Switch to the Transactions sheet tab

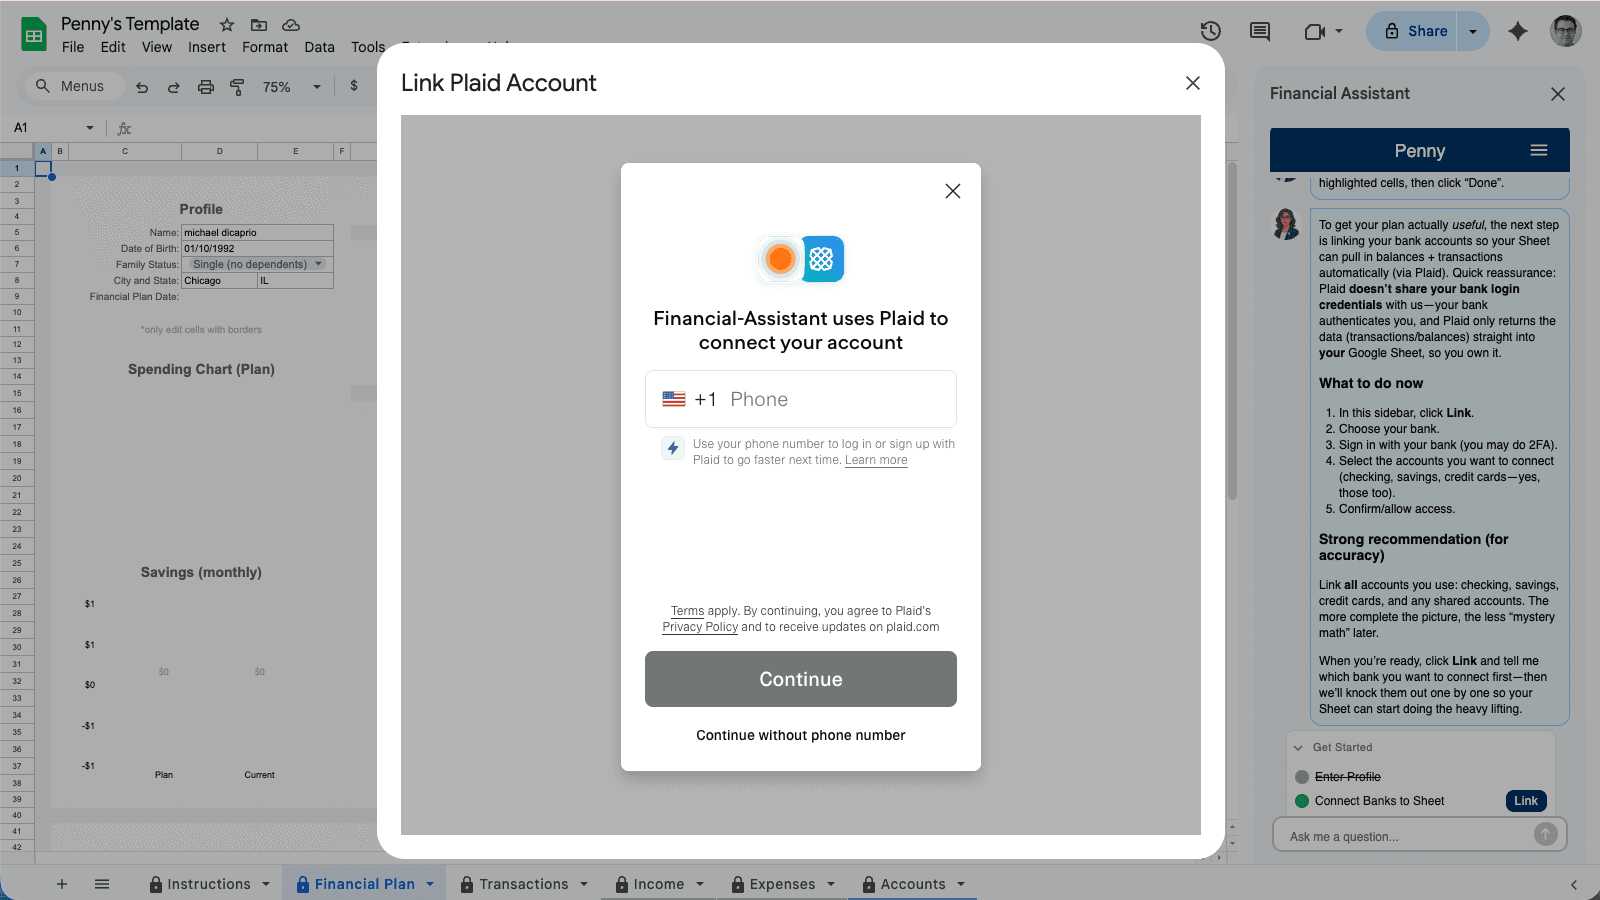click(x=521, y=883)
